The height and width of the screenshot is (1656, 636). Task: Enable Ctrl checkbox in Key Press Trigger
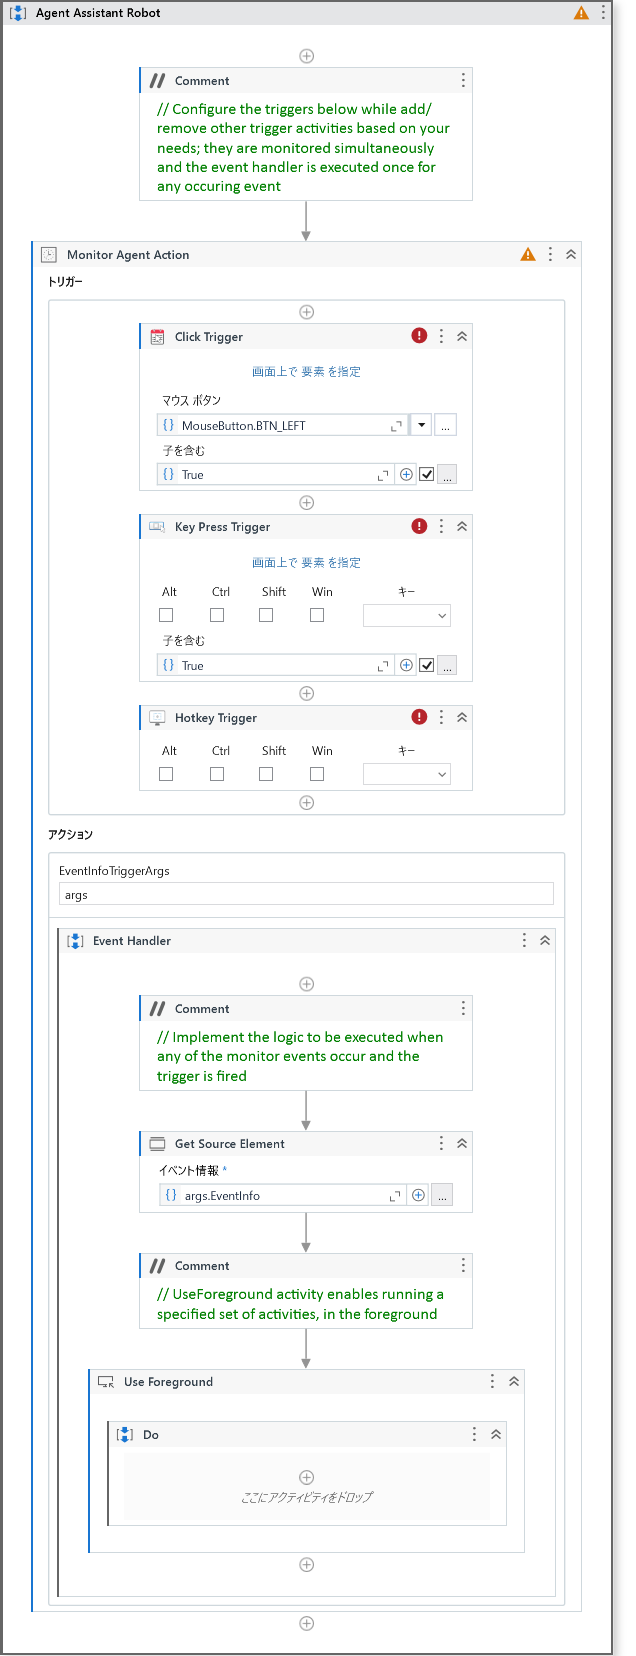[217, 615]
